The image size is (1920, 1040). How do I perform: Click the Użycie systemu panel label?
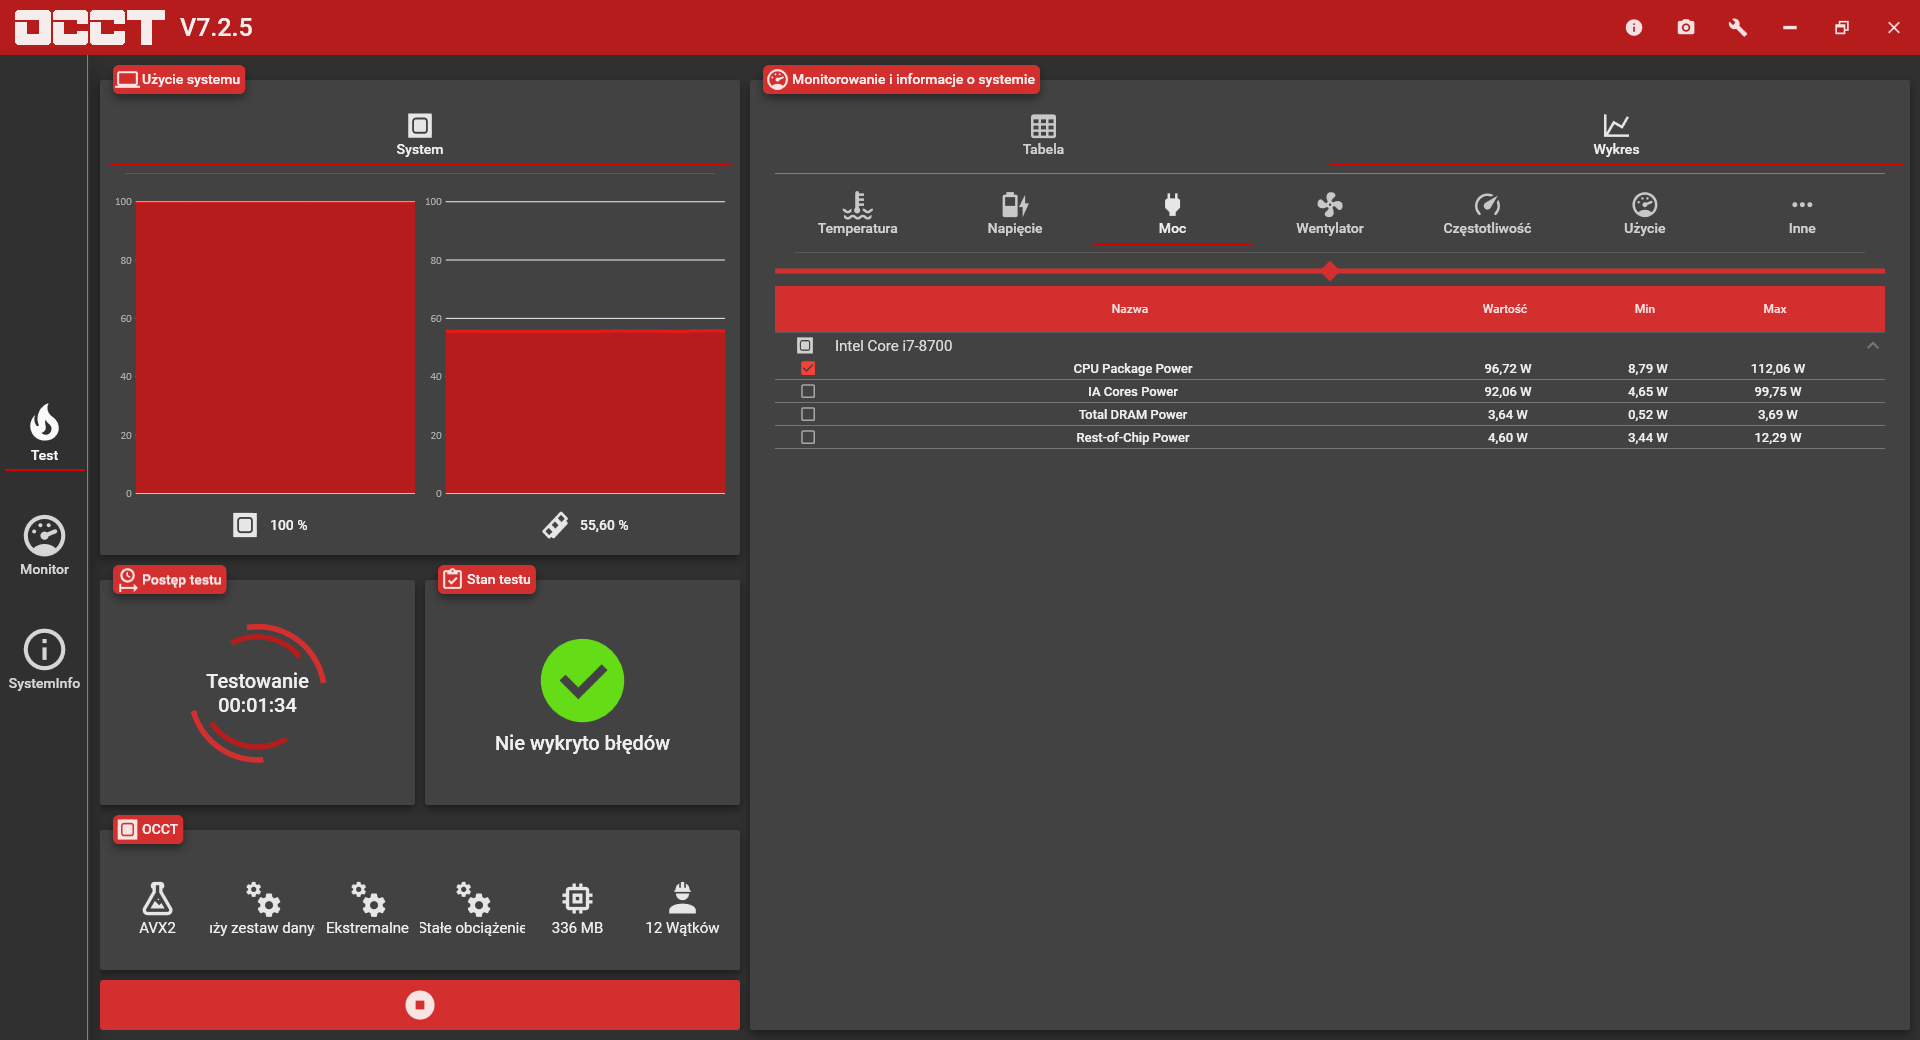coord(179,79)
